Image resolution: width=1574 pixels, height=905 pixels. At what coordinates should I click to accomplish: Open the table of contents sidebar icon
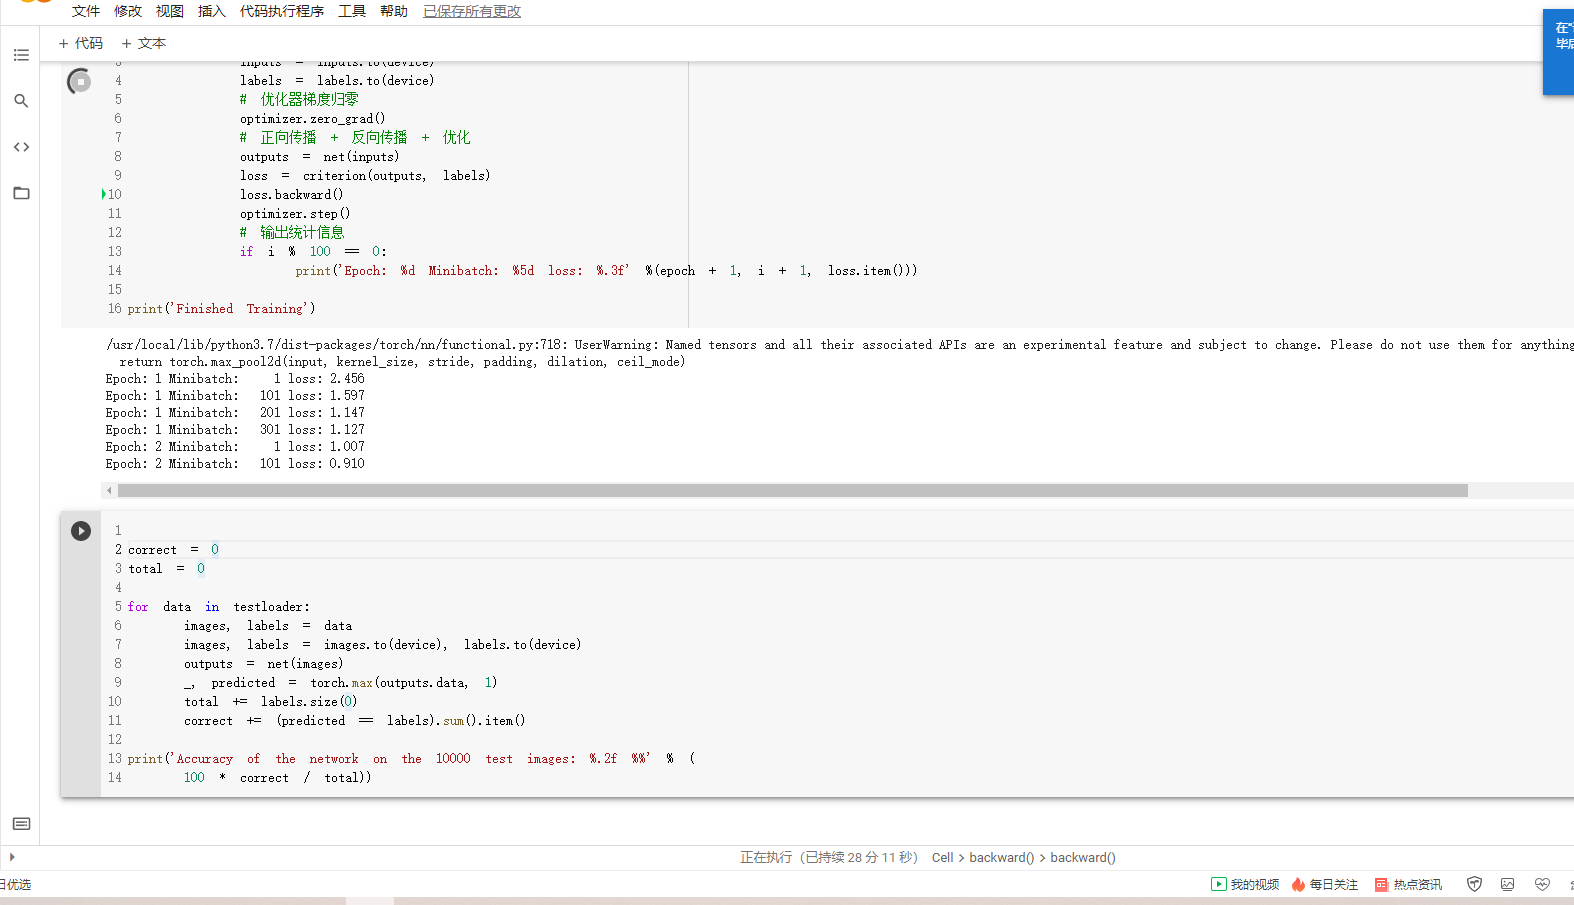pyautogui.click(x=21, y=55)
